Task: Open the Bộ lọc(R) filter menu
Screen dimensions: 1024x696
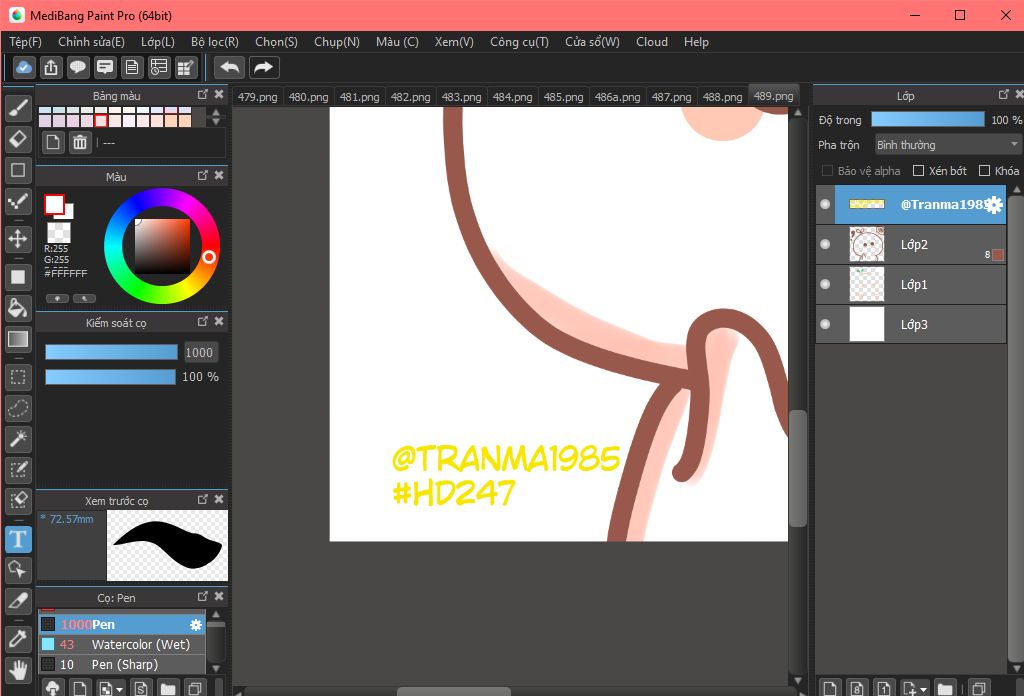Action: 215,42
